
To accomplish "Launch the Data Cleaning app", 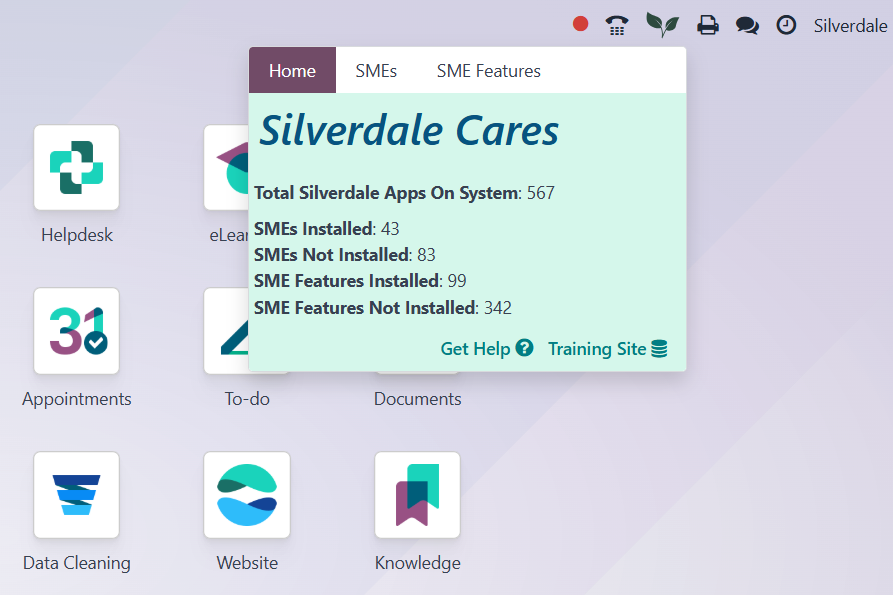I will (x=76, y=494).
